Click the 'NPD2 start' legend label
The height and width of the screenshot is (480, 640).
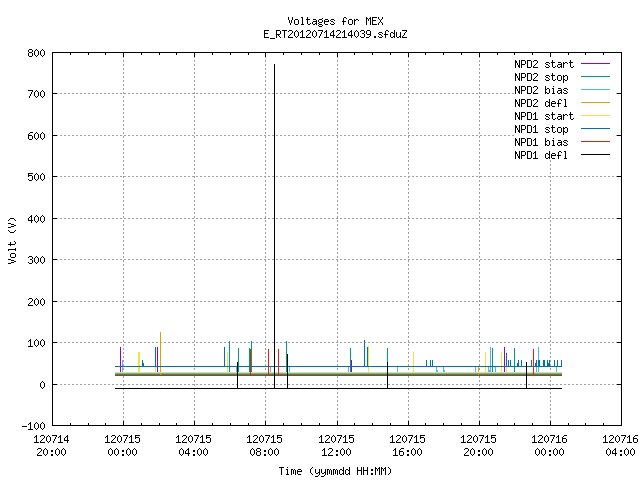(x=544, y=64)
